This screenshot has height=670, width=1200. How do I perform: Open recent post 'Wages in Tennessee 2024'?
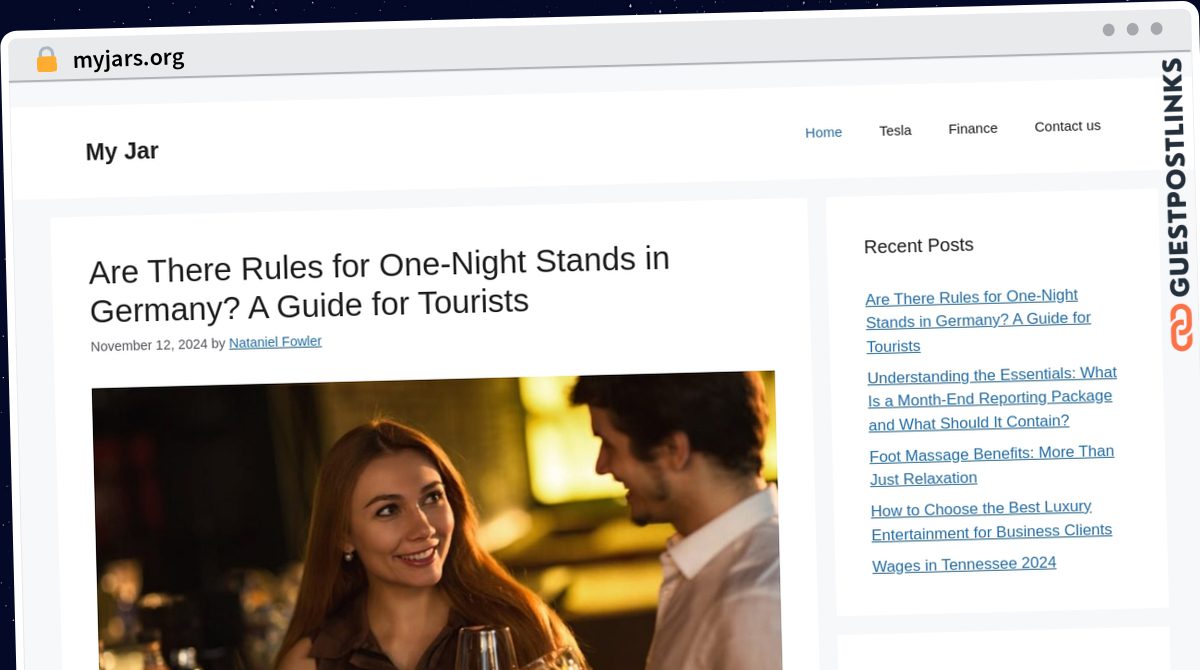pyautogui.click(x=964, y=564)
